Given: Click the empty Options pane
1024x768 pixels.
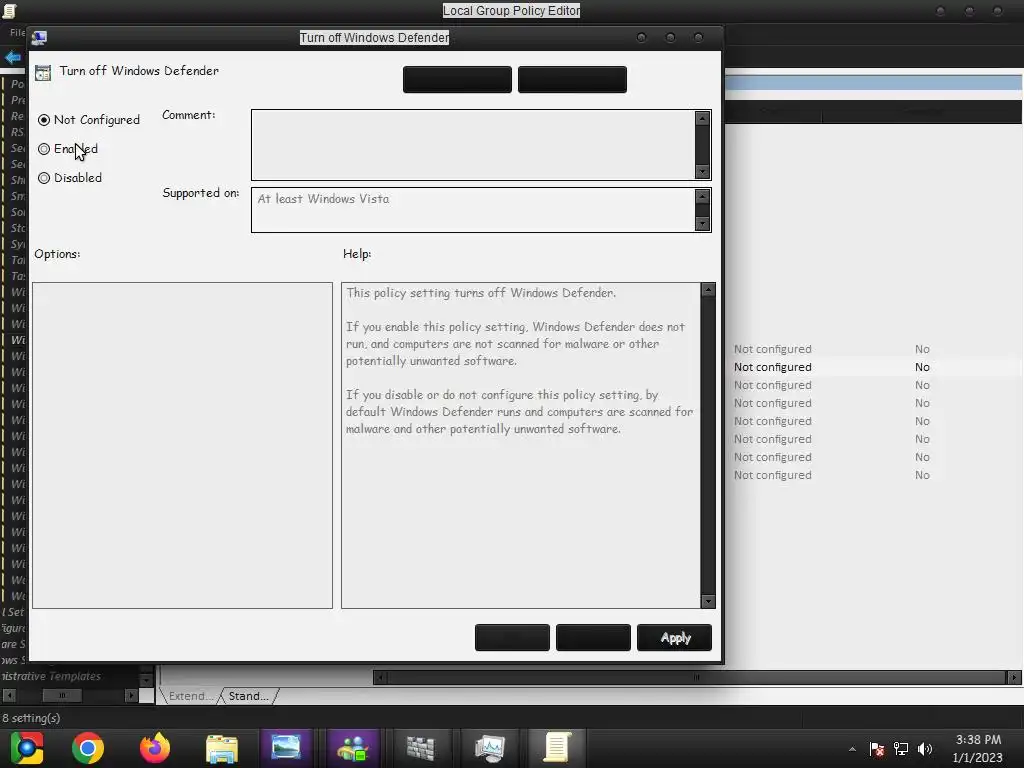Looking at the screenshot, I should point(182,445).
